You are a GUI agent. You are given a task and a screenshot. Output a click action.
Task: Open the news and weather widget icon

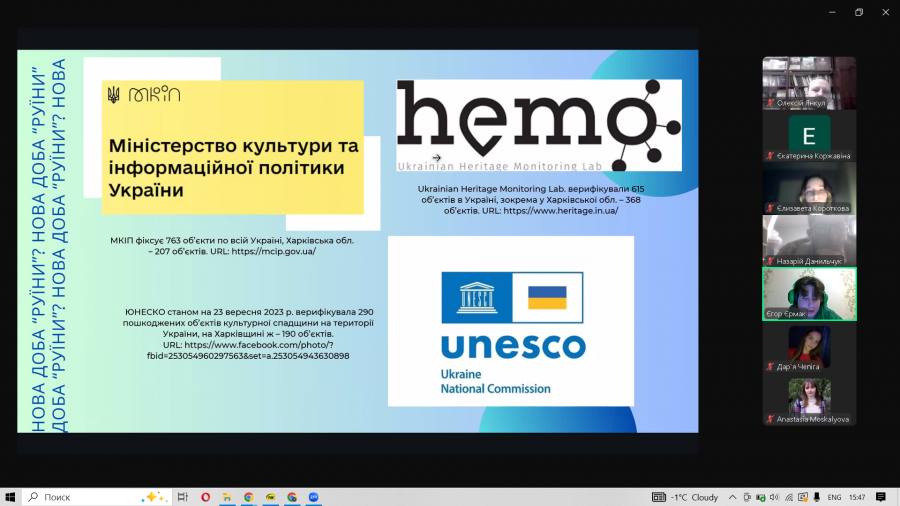coord(659,497)
